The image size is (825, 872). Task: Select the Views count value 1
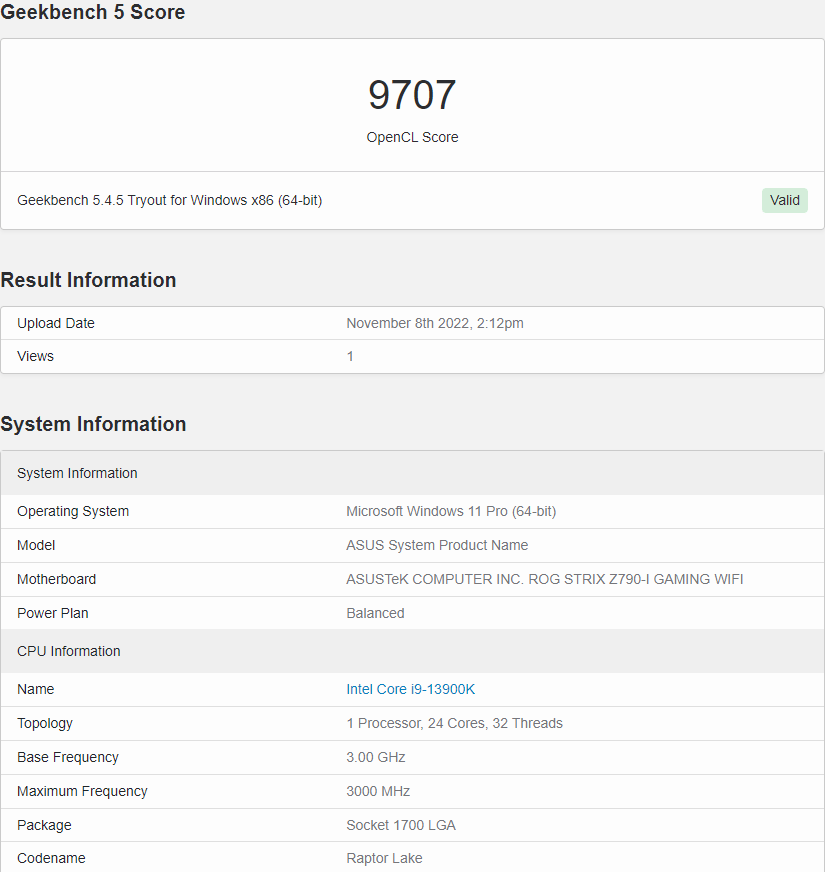pyautogui.click(x=350, y=356)
